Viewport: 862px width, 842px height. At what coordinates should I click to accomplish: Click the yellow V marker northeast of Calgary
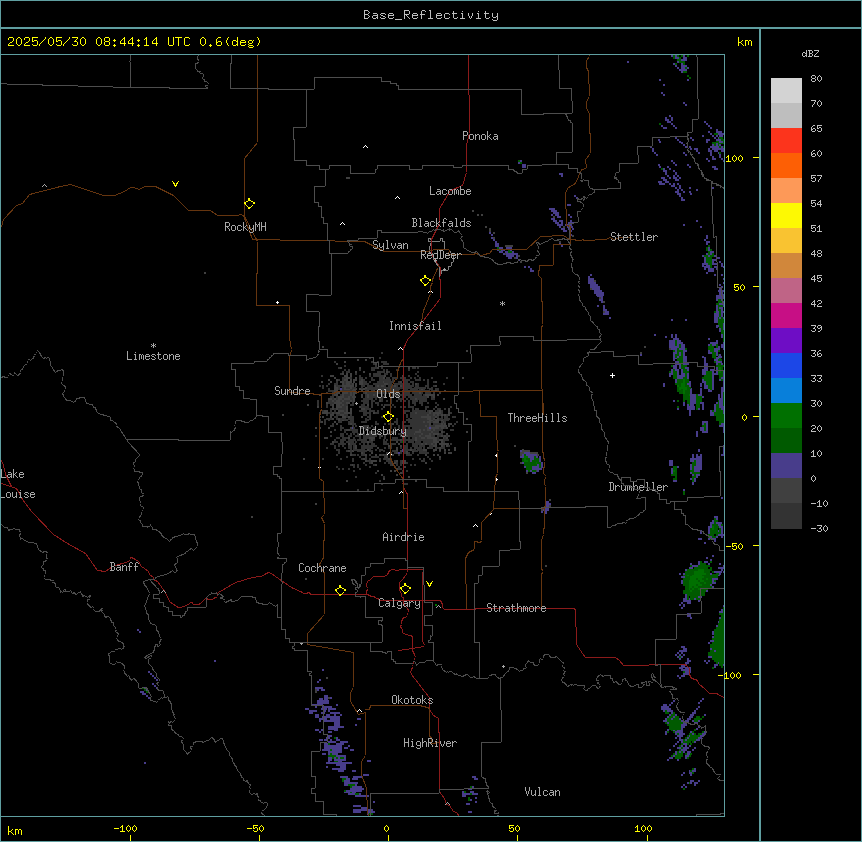pos(429,584)
